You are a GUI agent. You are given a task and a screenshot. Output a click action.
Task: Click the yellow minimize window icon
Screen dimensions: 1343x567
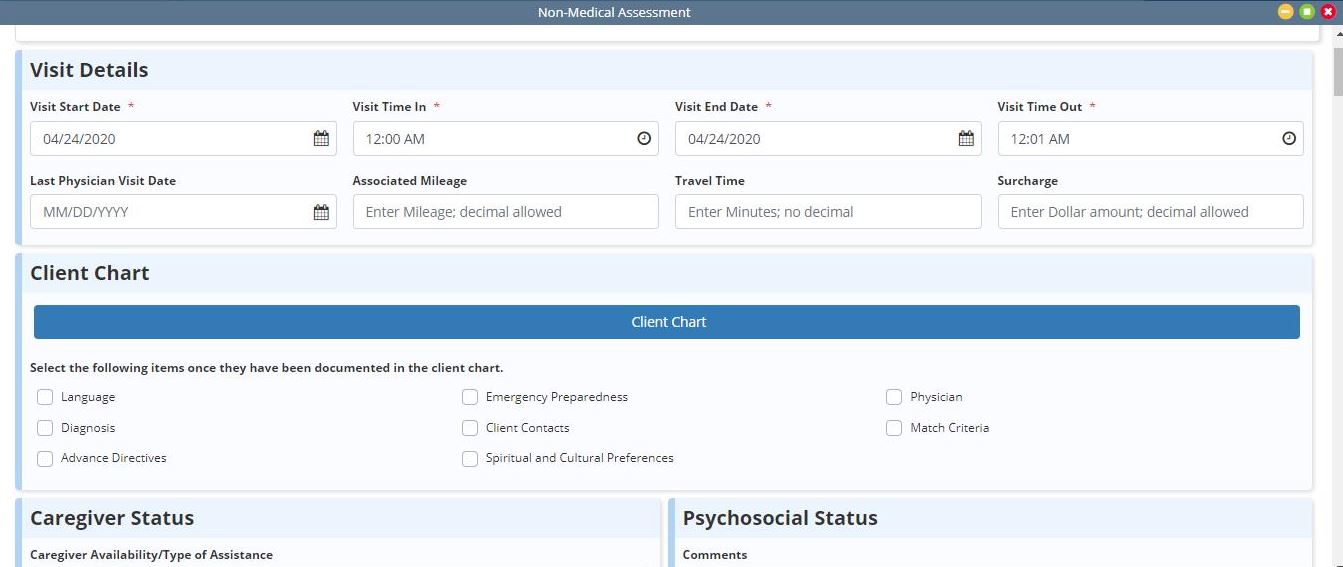(x=1286, y=12)
